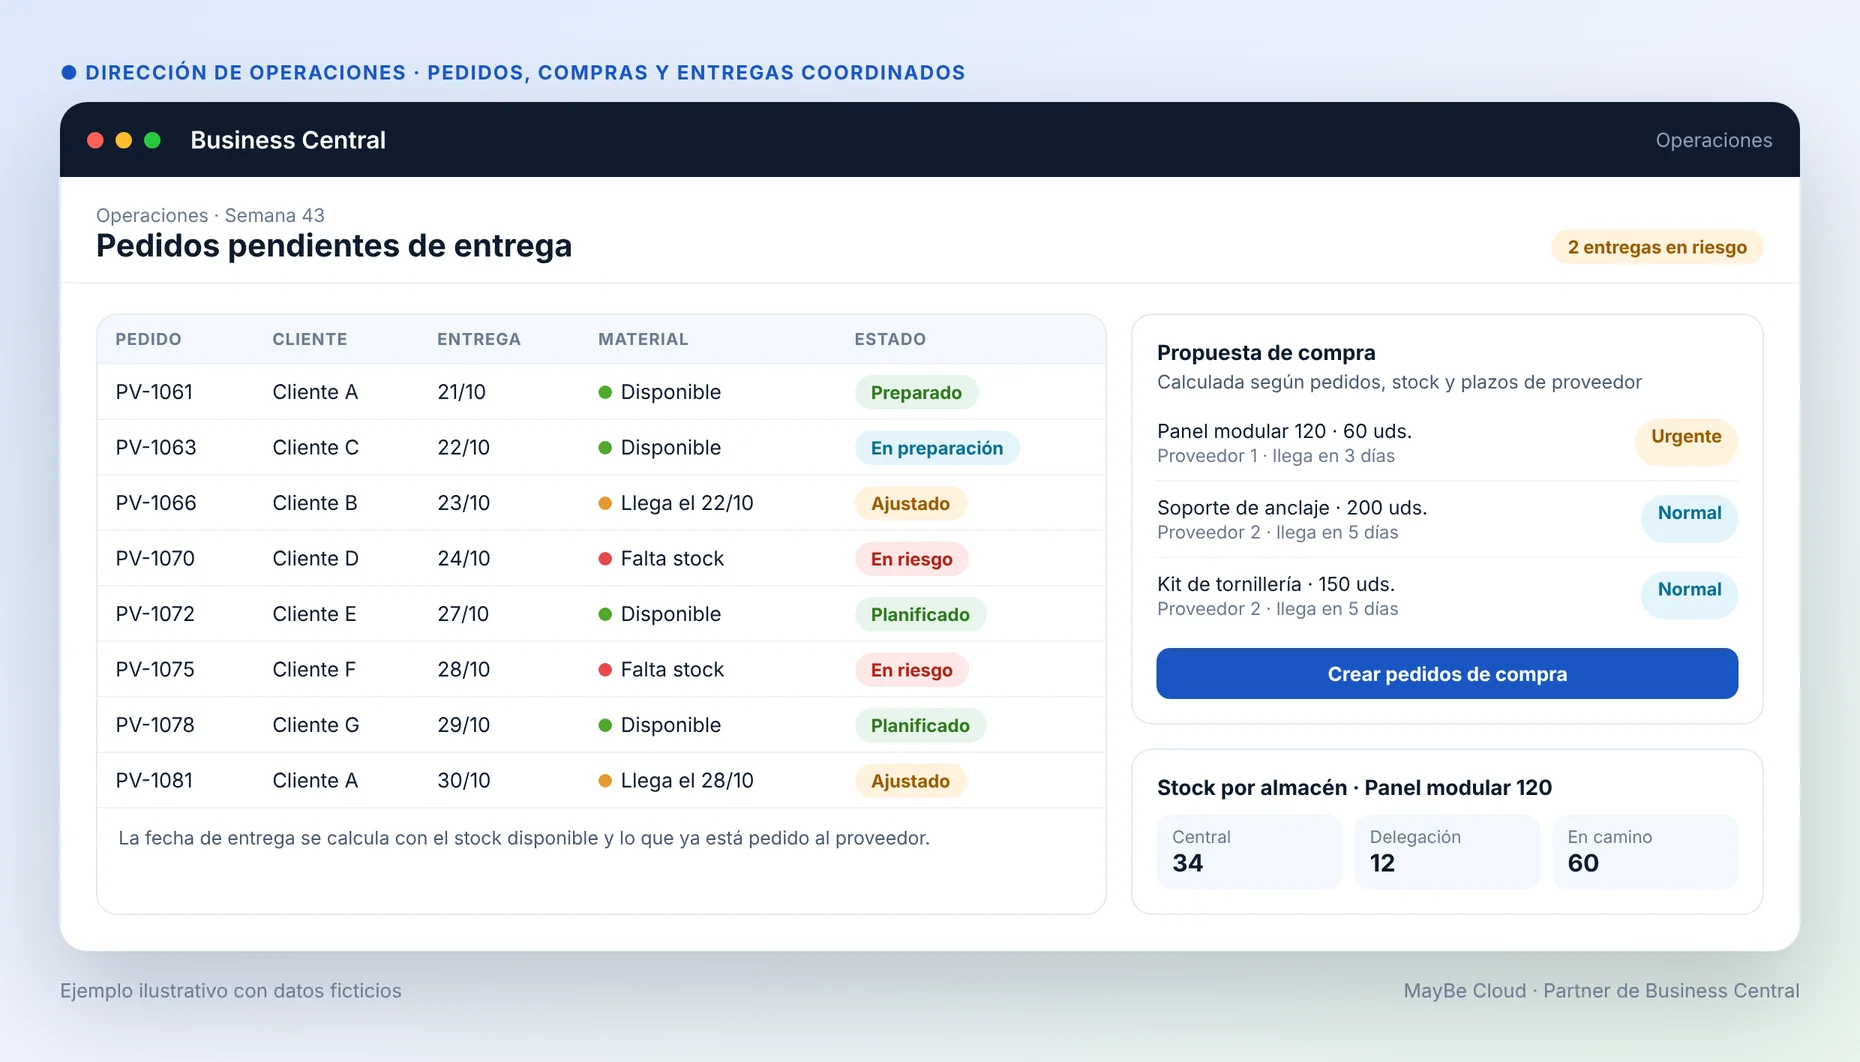Viewport: 1860px width, 1062px height.
Task: Click the Panel modular 120 · 60 uds. line
Action: point(1284,431)
